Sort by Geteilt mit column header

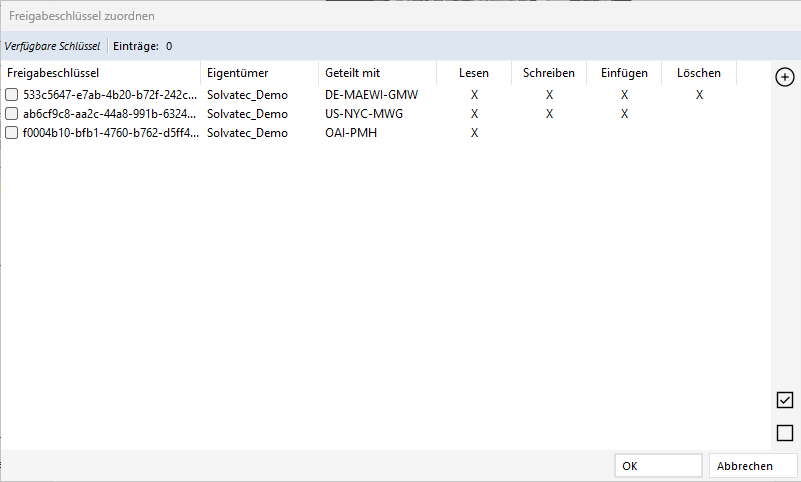pos(352,73)
